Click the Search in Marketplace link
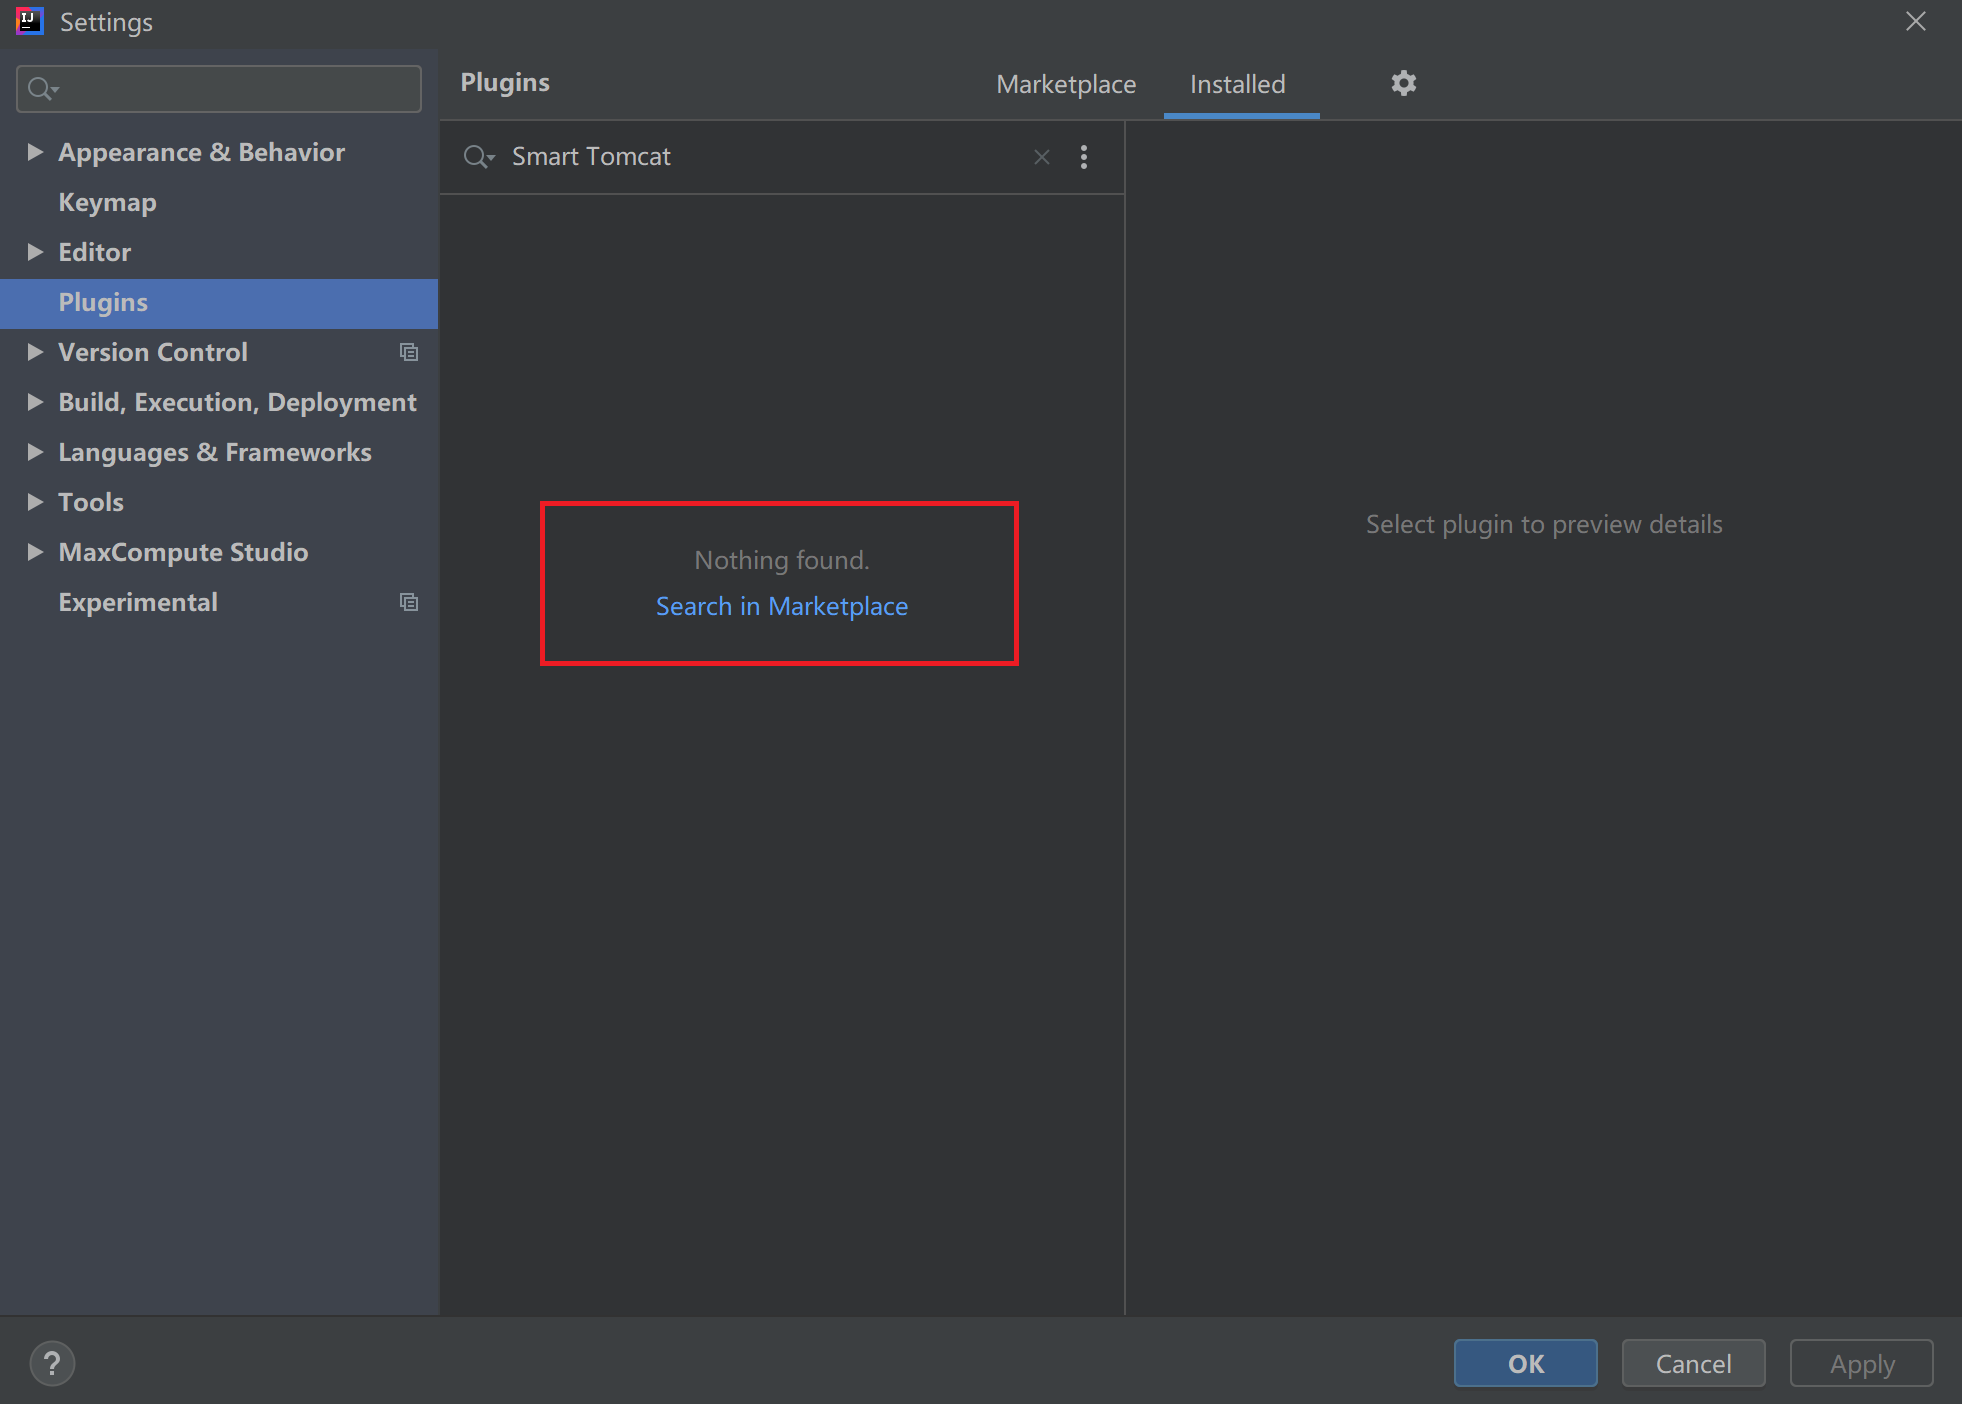This screenshot has height=1404, width=1962. tap(781, 607)
